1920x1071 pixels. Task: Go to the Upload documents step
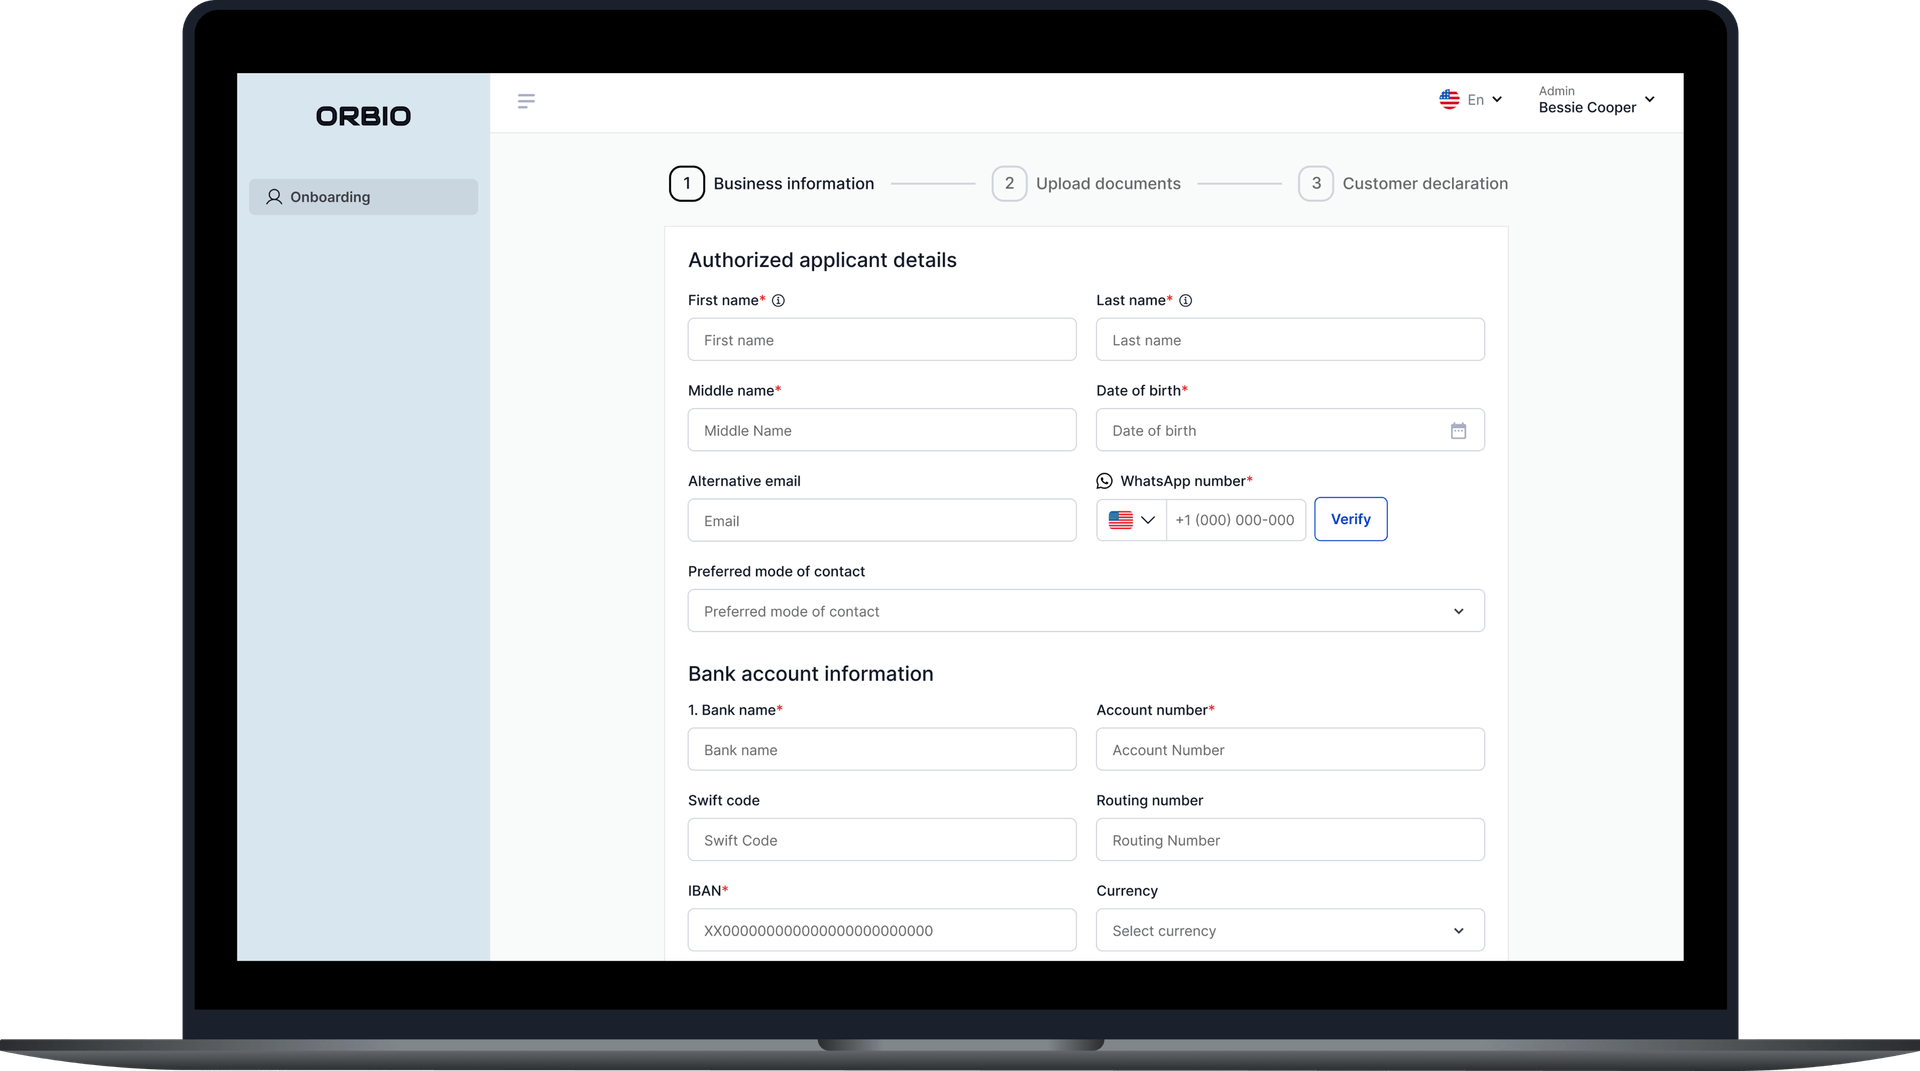point(1107,184)
